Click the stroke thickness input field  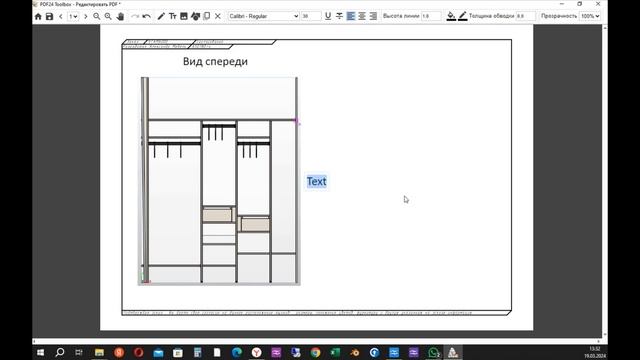point(526,16)
